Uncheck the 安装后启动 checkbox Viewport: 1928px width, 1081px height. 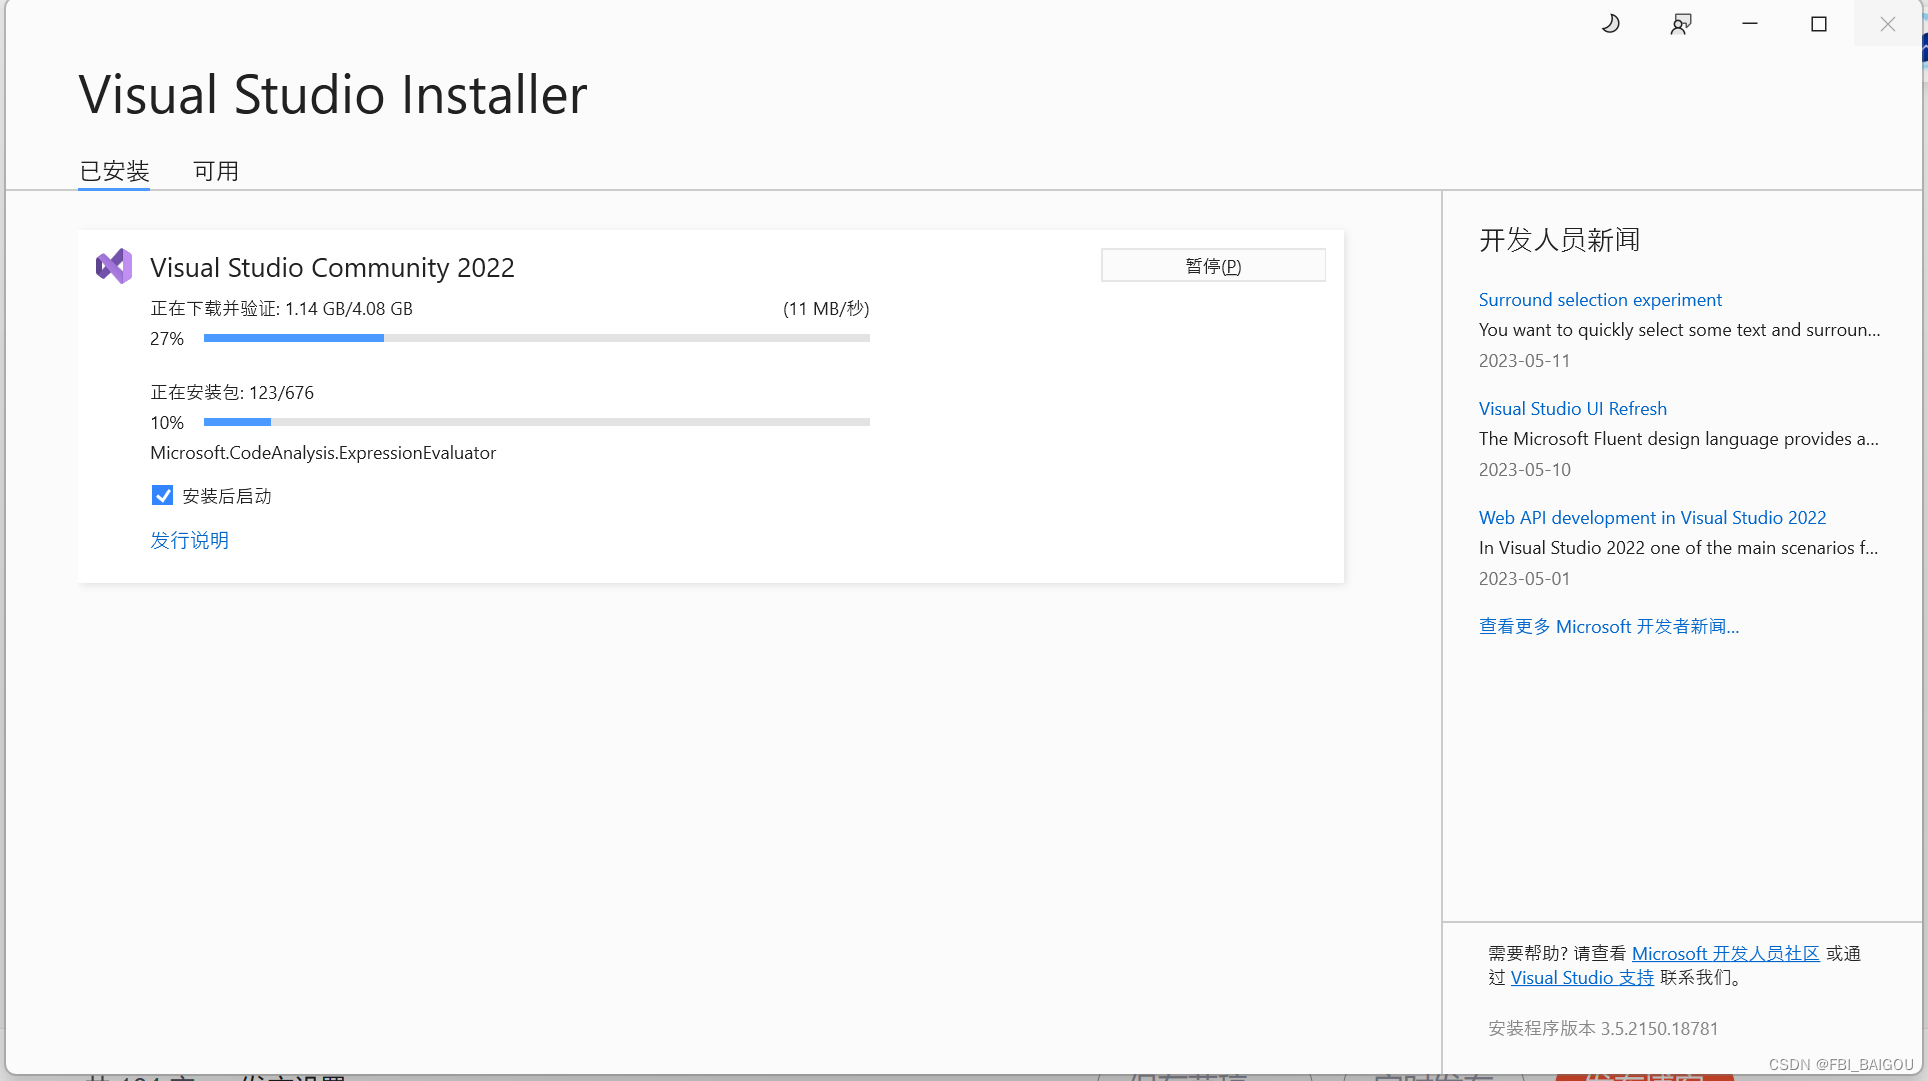pyautogui.click(x=162, y=496)
